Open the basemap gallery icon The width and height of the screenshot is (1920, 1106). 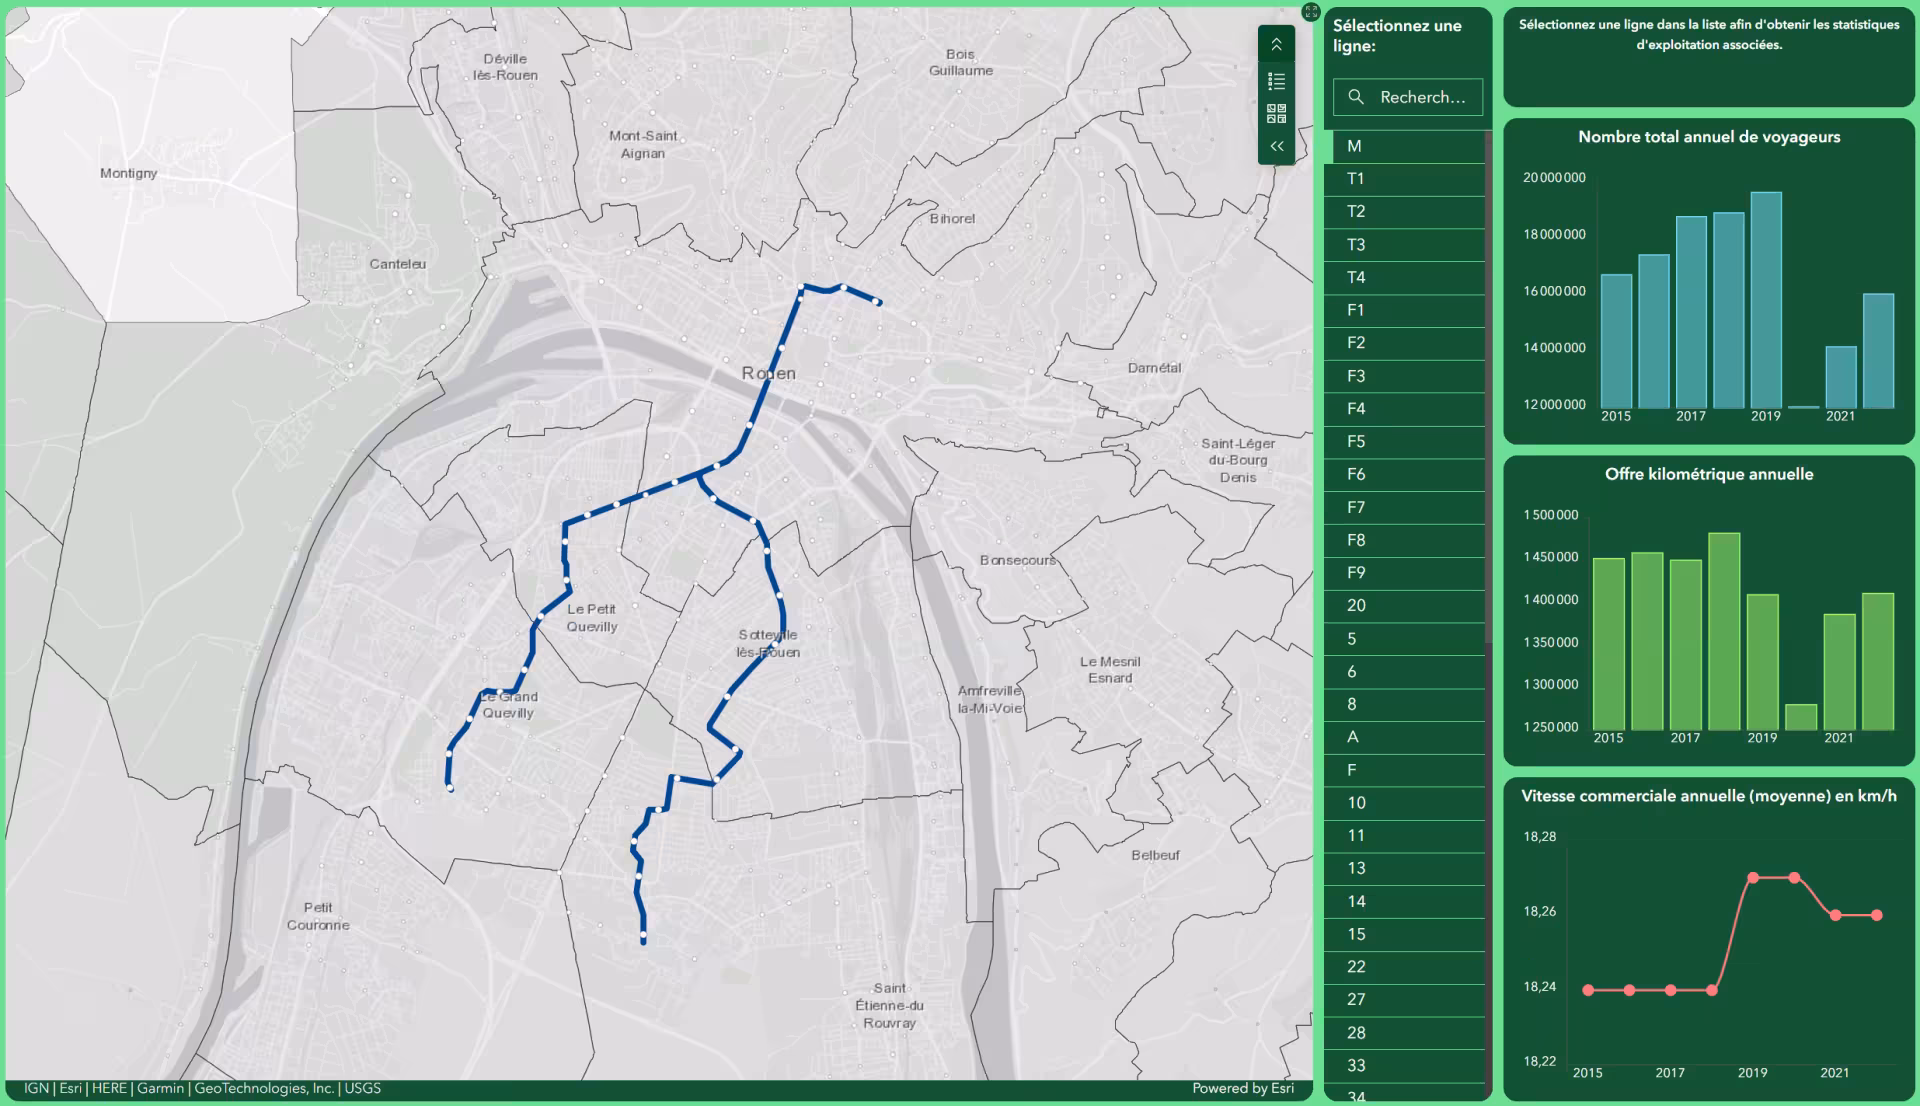click(x=1276, y=112)
